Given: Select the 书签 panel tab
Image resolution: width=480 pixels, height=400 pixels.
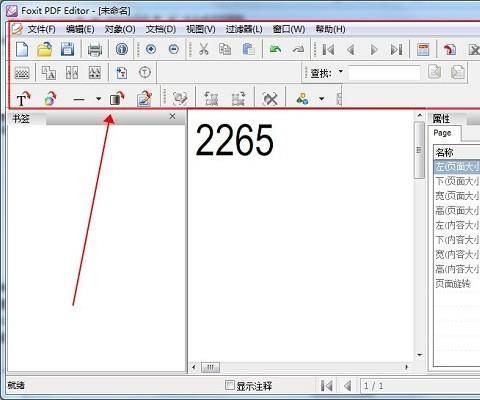Looking at the screenshot, I should [x=21, y=119].
